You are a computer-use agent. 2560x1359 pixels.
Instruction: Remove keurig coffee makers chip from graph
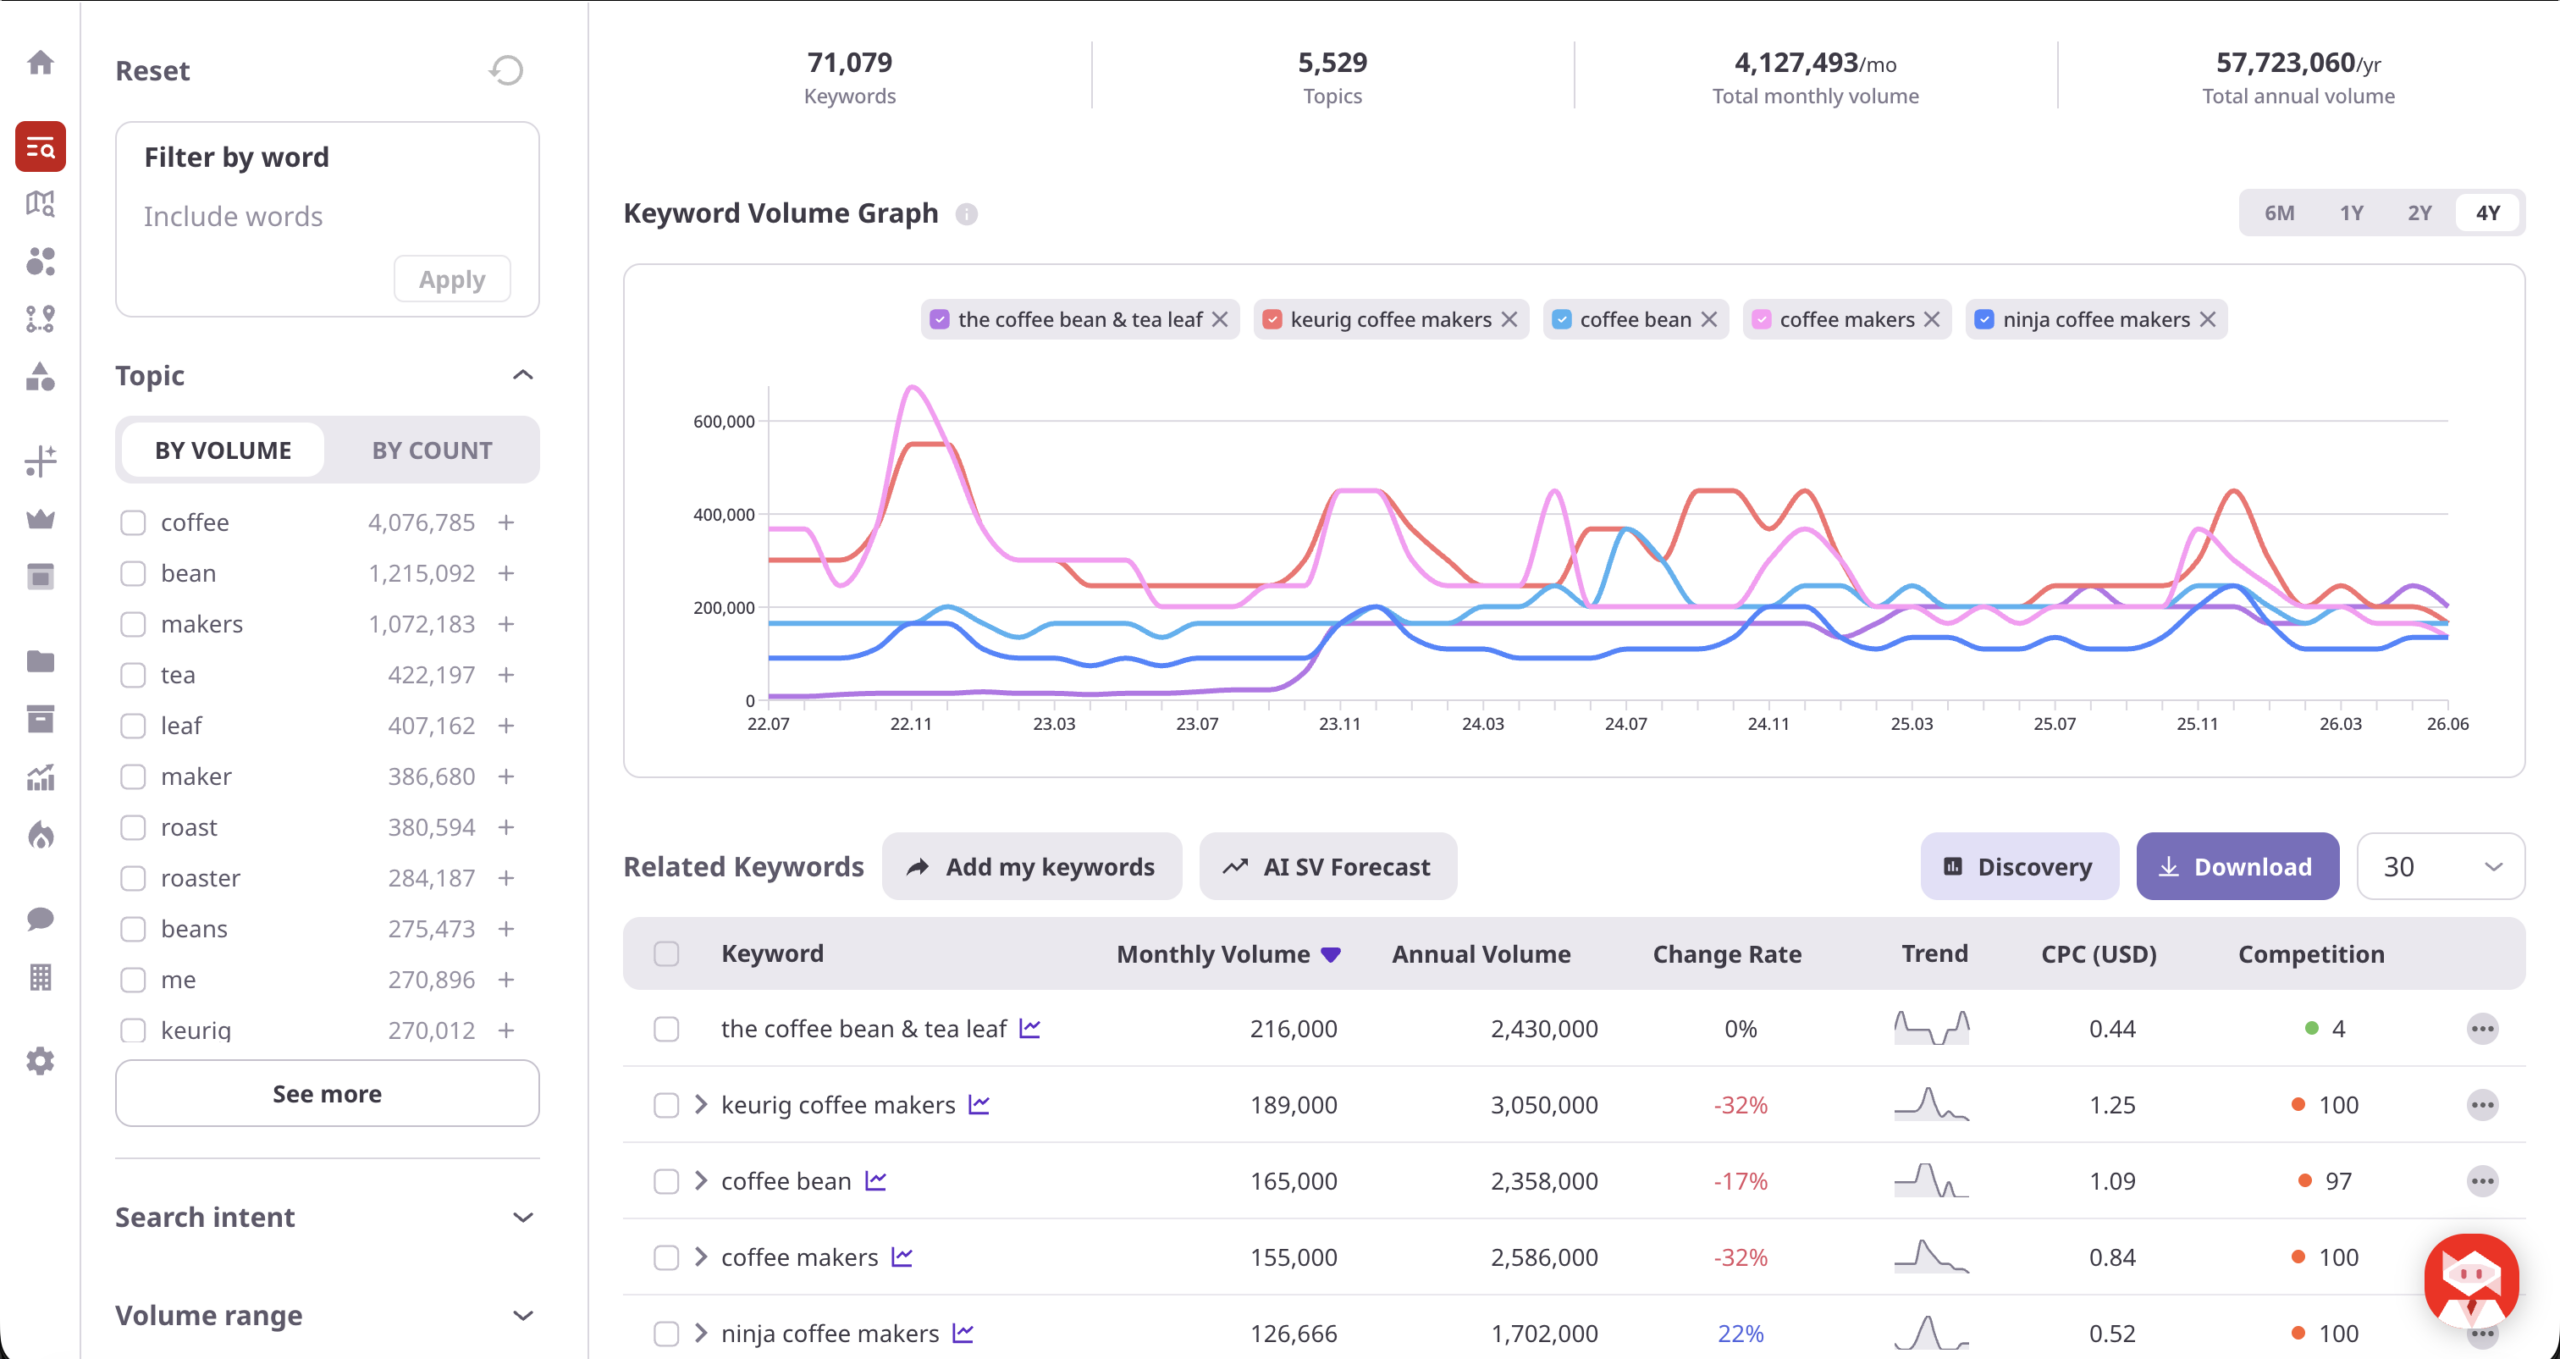click(1509, 319)
